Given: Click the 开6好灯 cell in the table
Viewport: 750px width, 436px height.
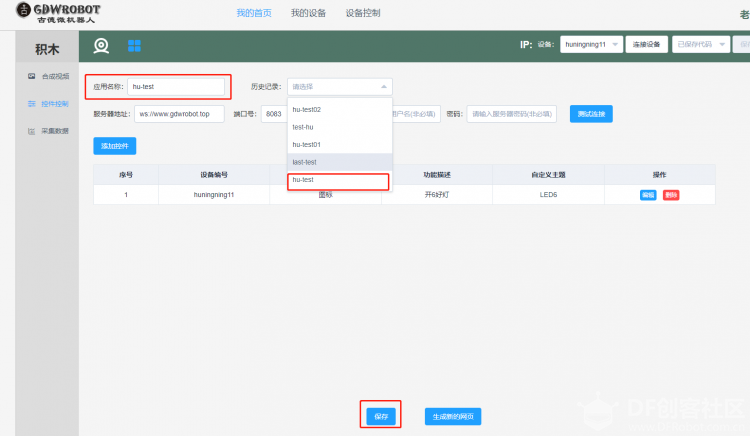Looking at the screenshot, I should [437, 195].
